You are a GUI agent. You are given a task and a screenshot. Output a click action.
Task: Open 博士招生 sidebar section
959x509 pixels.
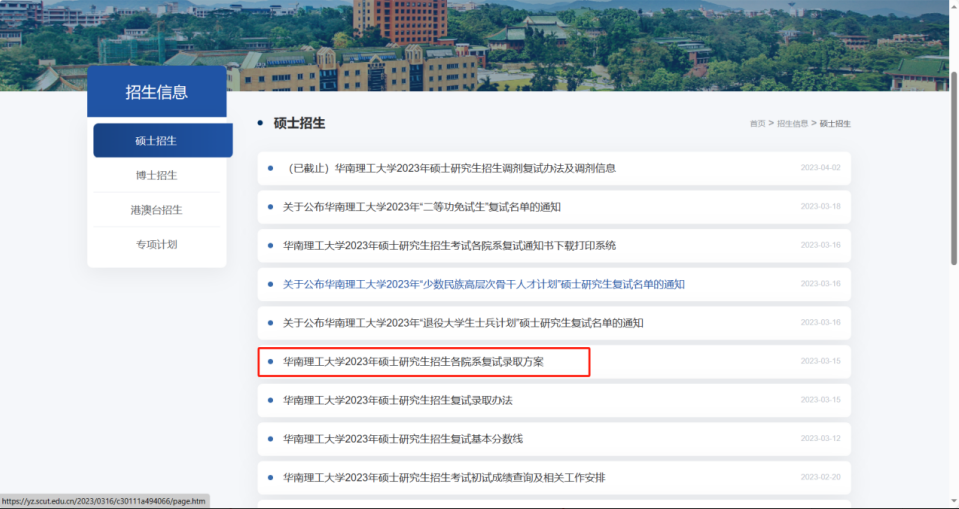point(157,176)
